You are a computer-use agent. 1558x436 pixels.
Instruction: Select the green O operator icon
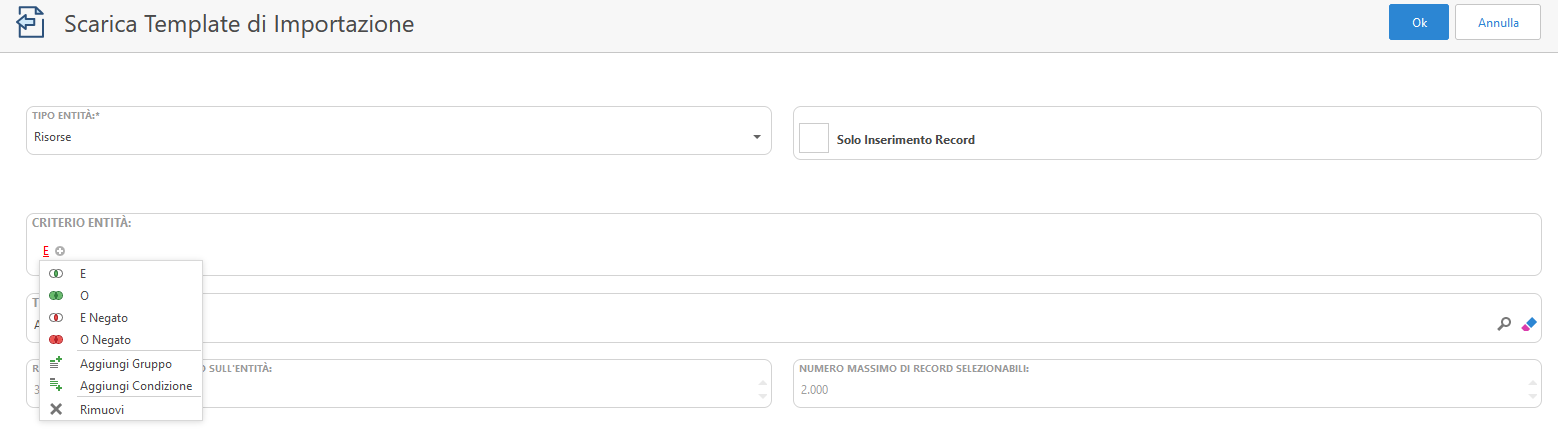pyautogui.click(x=56, y=295)
